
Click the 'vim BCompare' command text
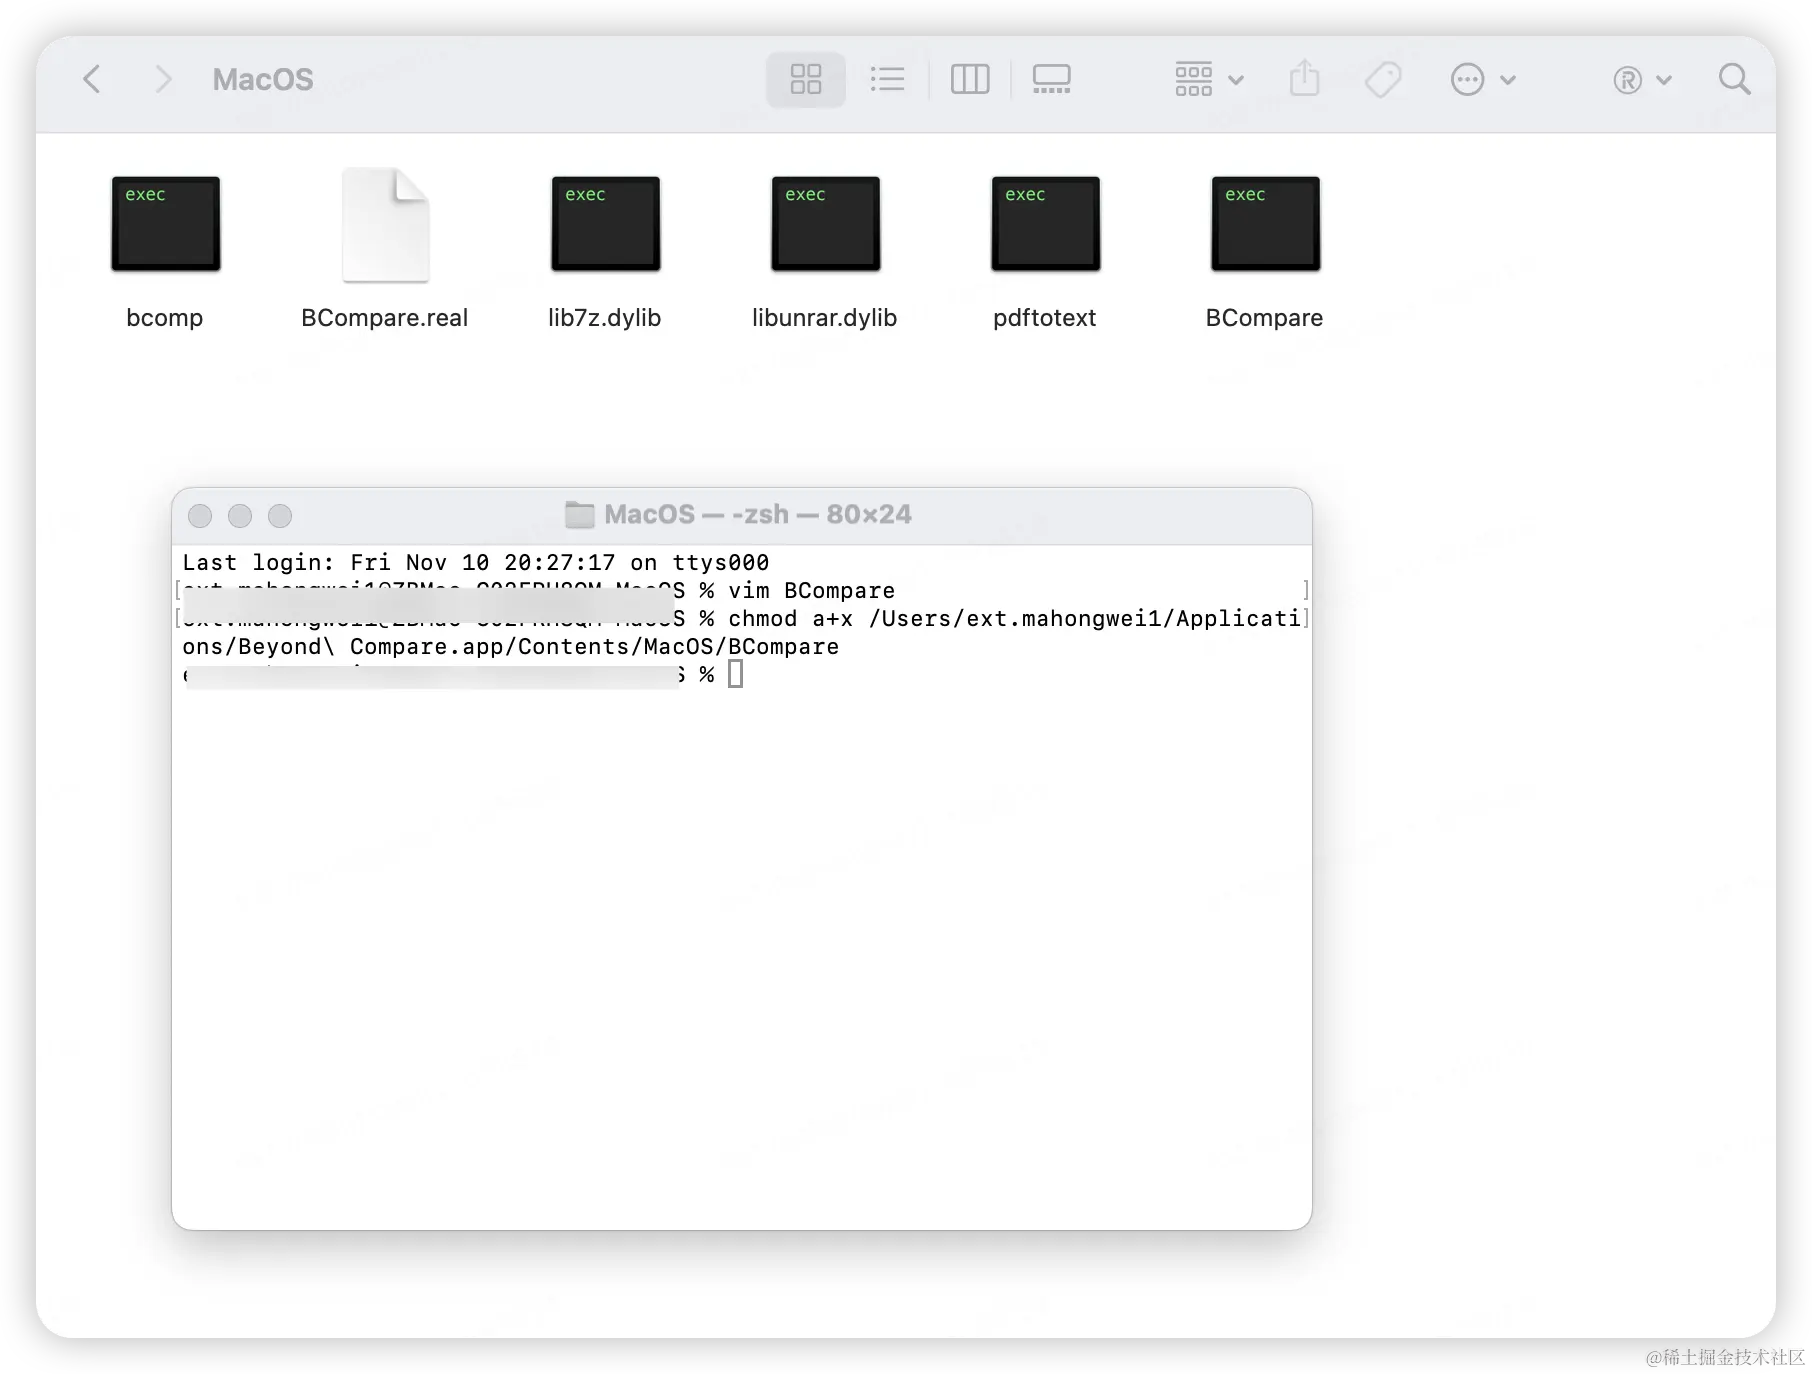(x=811, y=591)
